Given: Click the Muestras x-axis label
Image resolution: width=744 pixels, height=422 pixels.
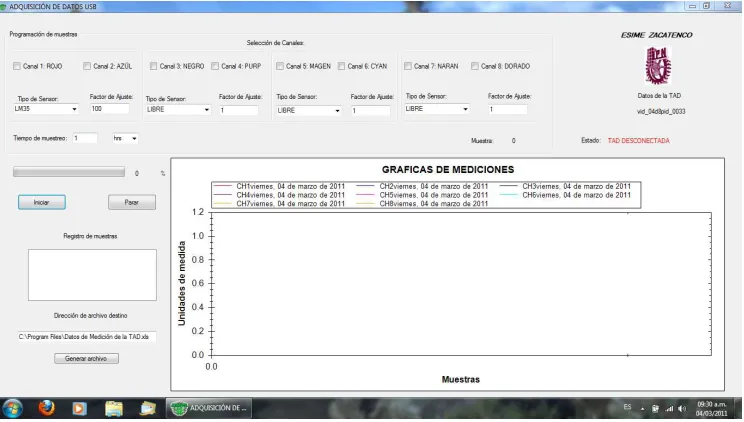Looking at the screenshot, I should [461, 379].
